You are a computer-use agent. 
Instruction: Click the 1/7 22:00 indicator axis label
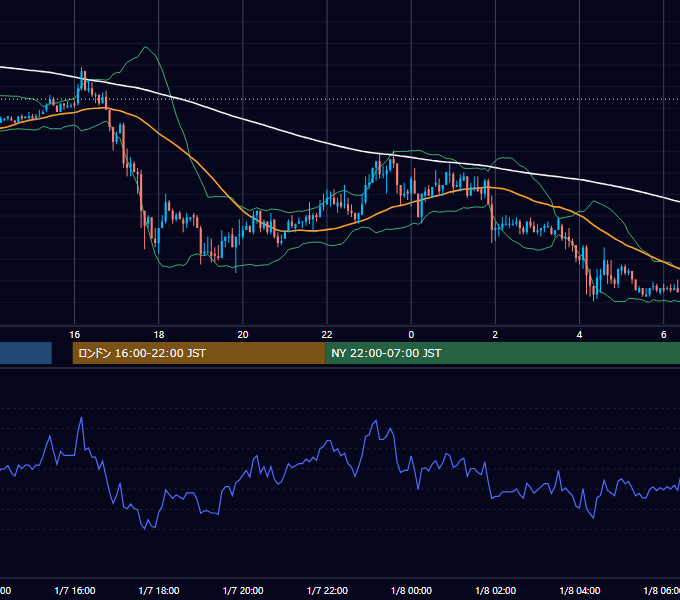[x=327, y=590]
